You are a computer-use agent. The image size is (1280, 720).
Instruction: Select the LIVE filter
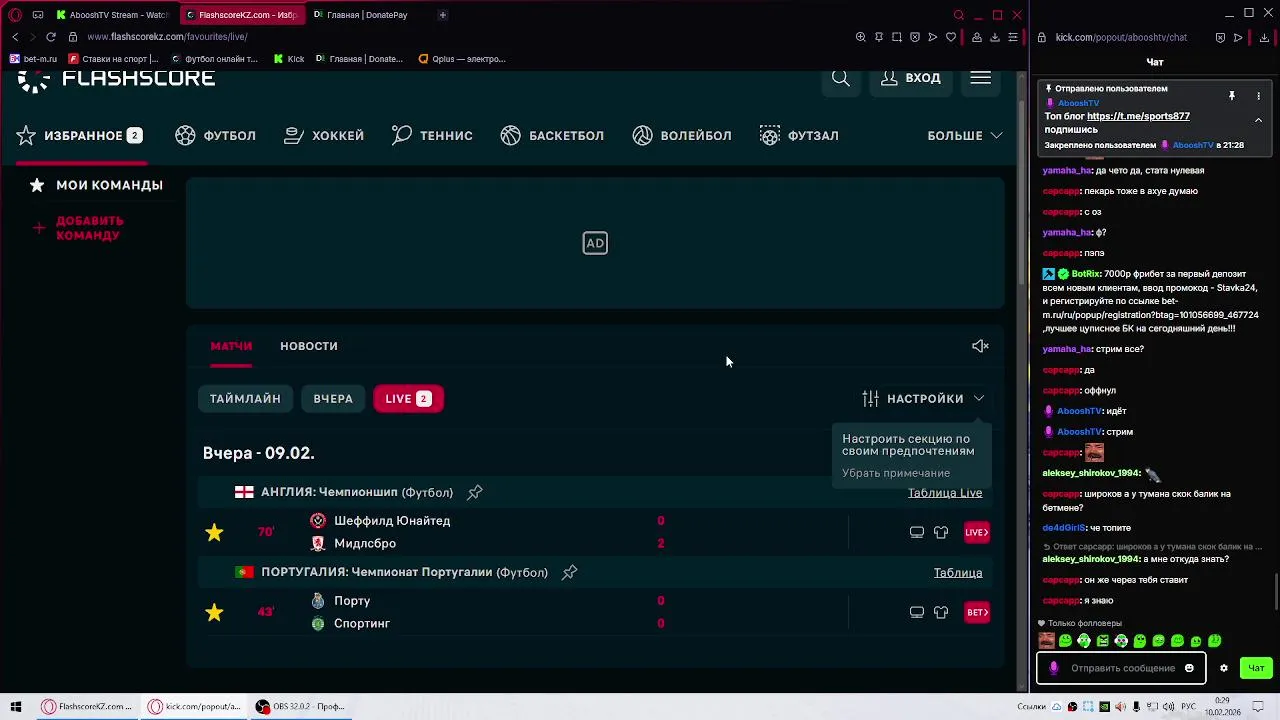[x=408, y=398]
